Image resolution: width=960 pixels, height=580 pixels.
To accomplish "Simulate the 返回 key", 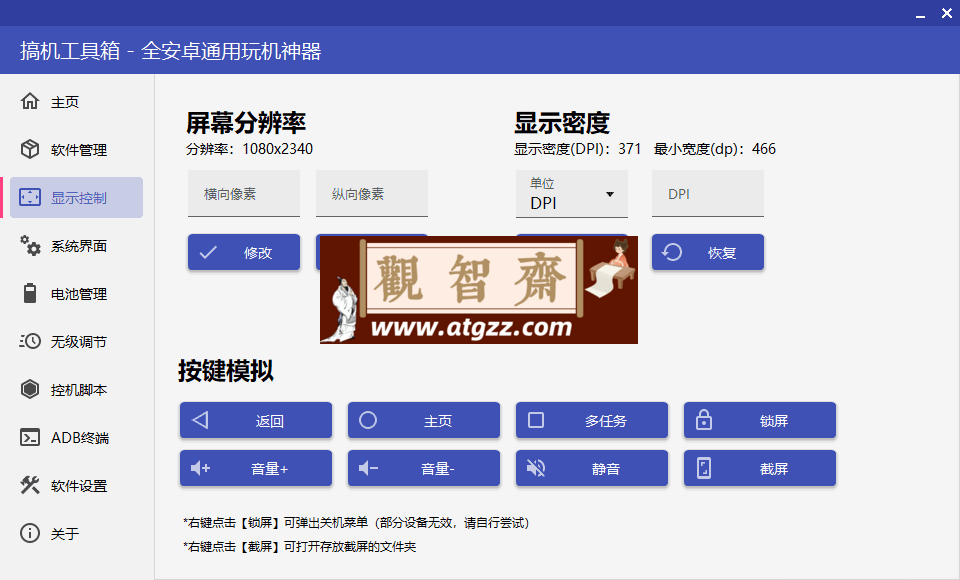I will coord(256,420).
